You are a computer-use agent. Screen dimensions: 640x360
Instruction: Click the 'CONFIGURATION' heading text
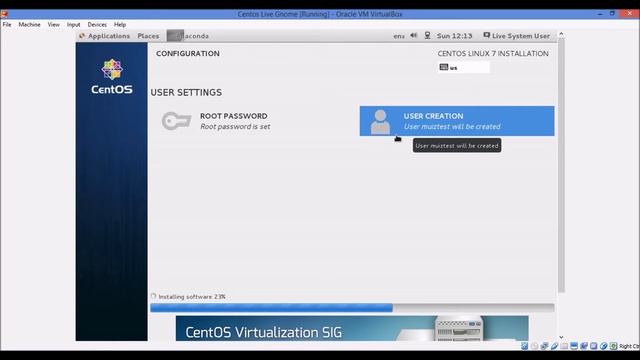click(x=188, y=53)
